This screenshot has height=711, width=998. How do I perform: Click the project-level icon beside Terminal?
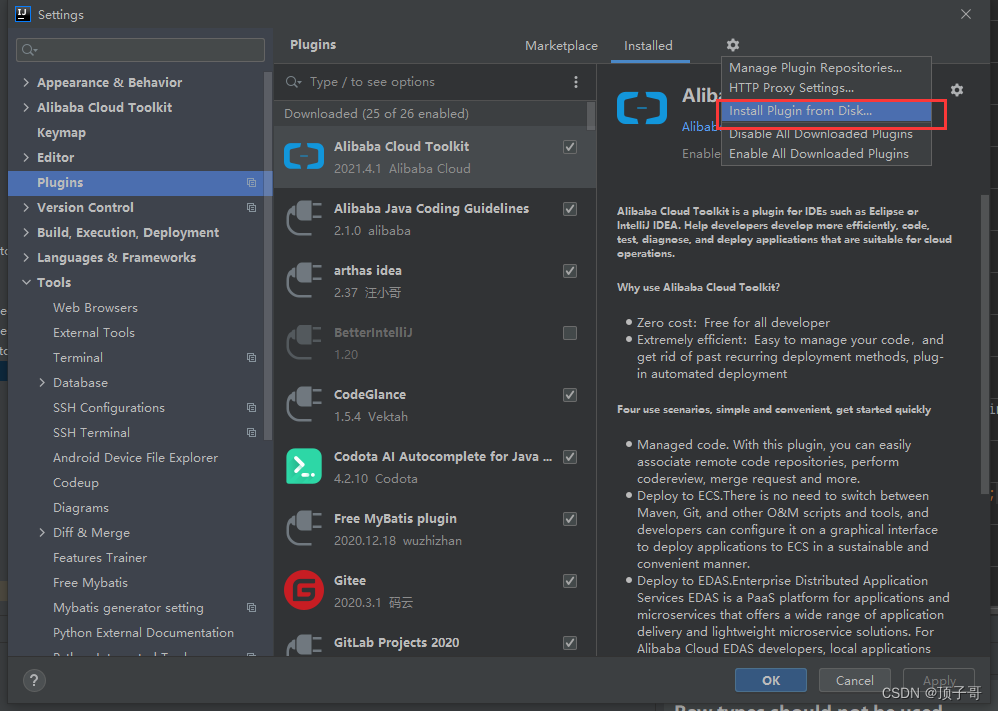[x=251, y=358]
